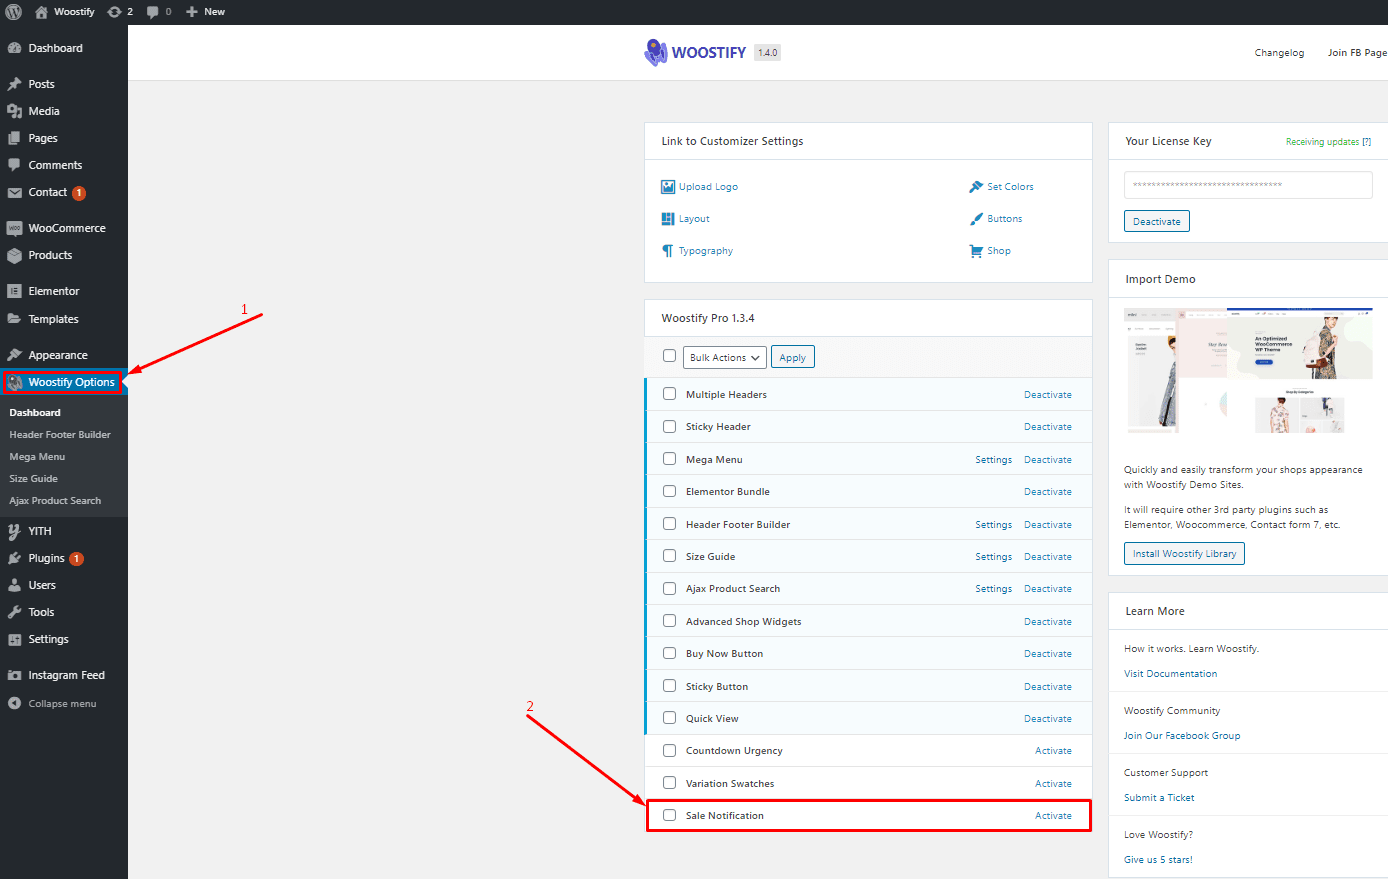Check the Sale Notification checkbox

(669, 815)
